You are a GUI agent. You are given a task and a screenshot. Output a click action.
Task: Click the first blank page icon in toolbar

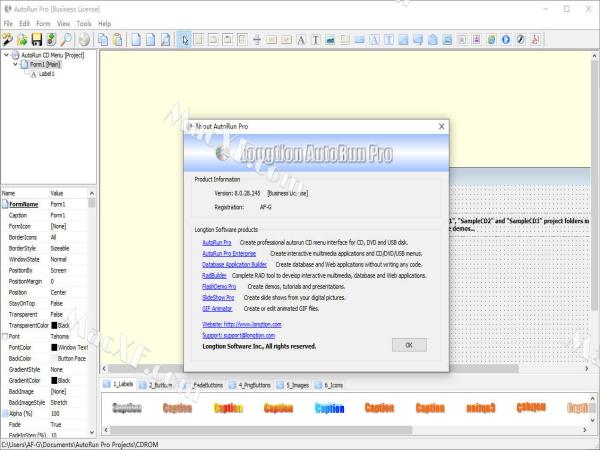[x=136, y=39]
